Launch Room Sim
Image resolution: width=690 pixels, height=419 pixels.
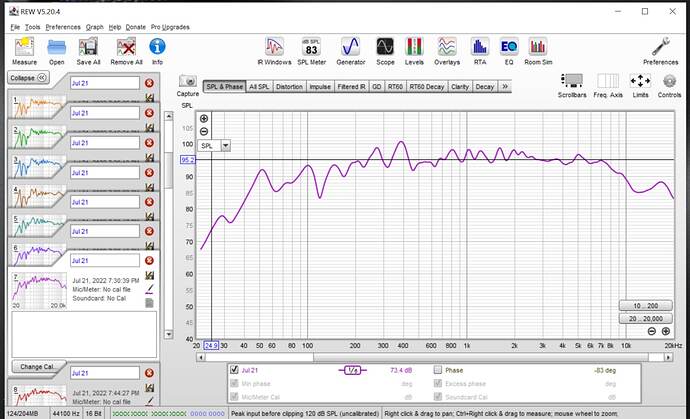click(538, 51)
